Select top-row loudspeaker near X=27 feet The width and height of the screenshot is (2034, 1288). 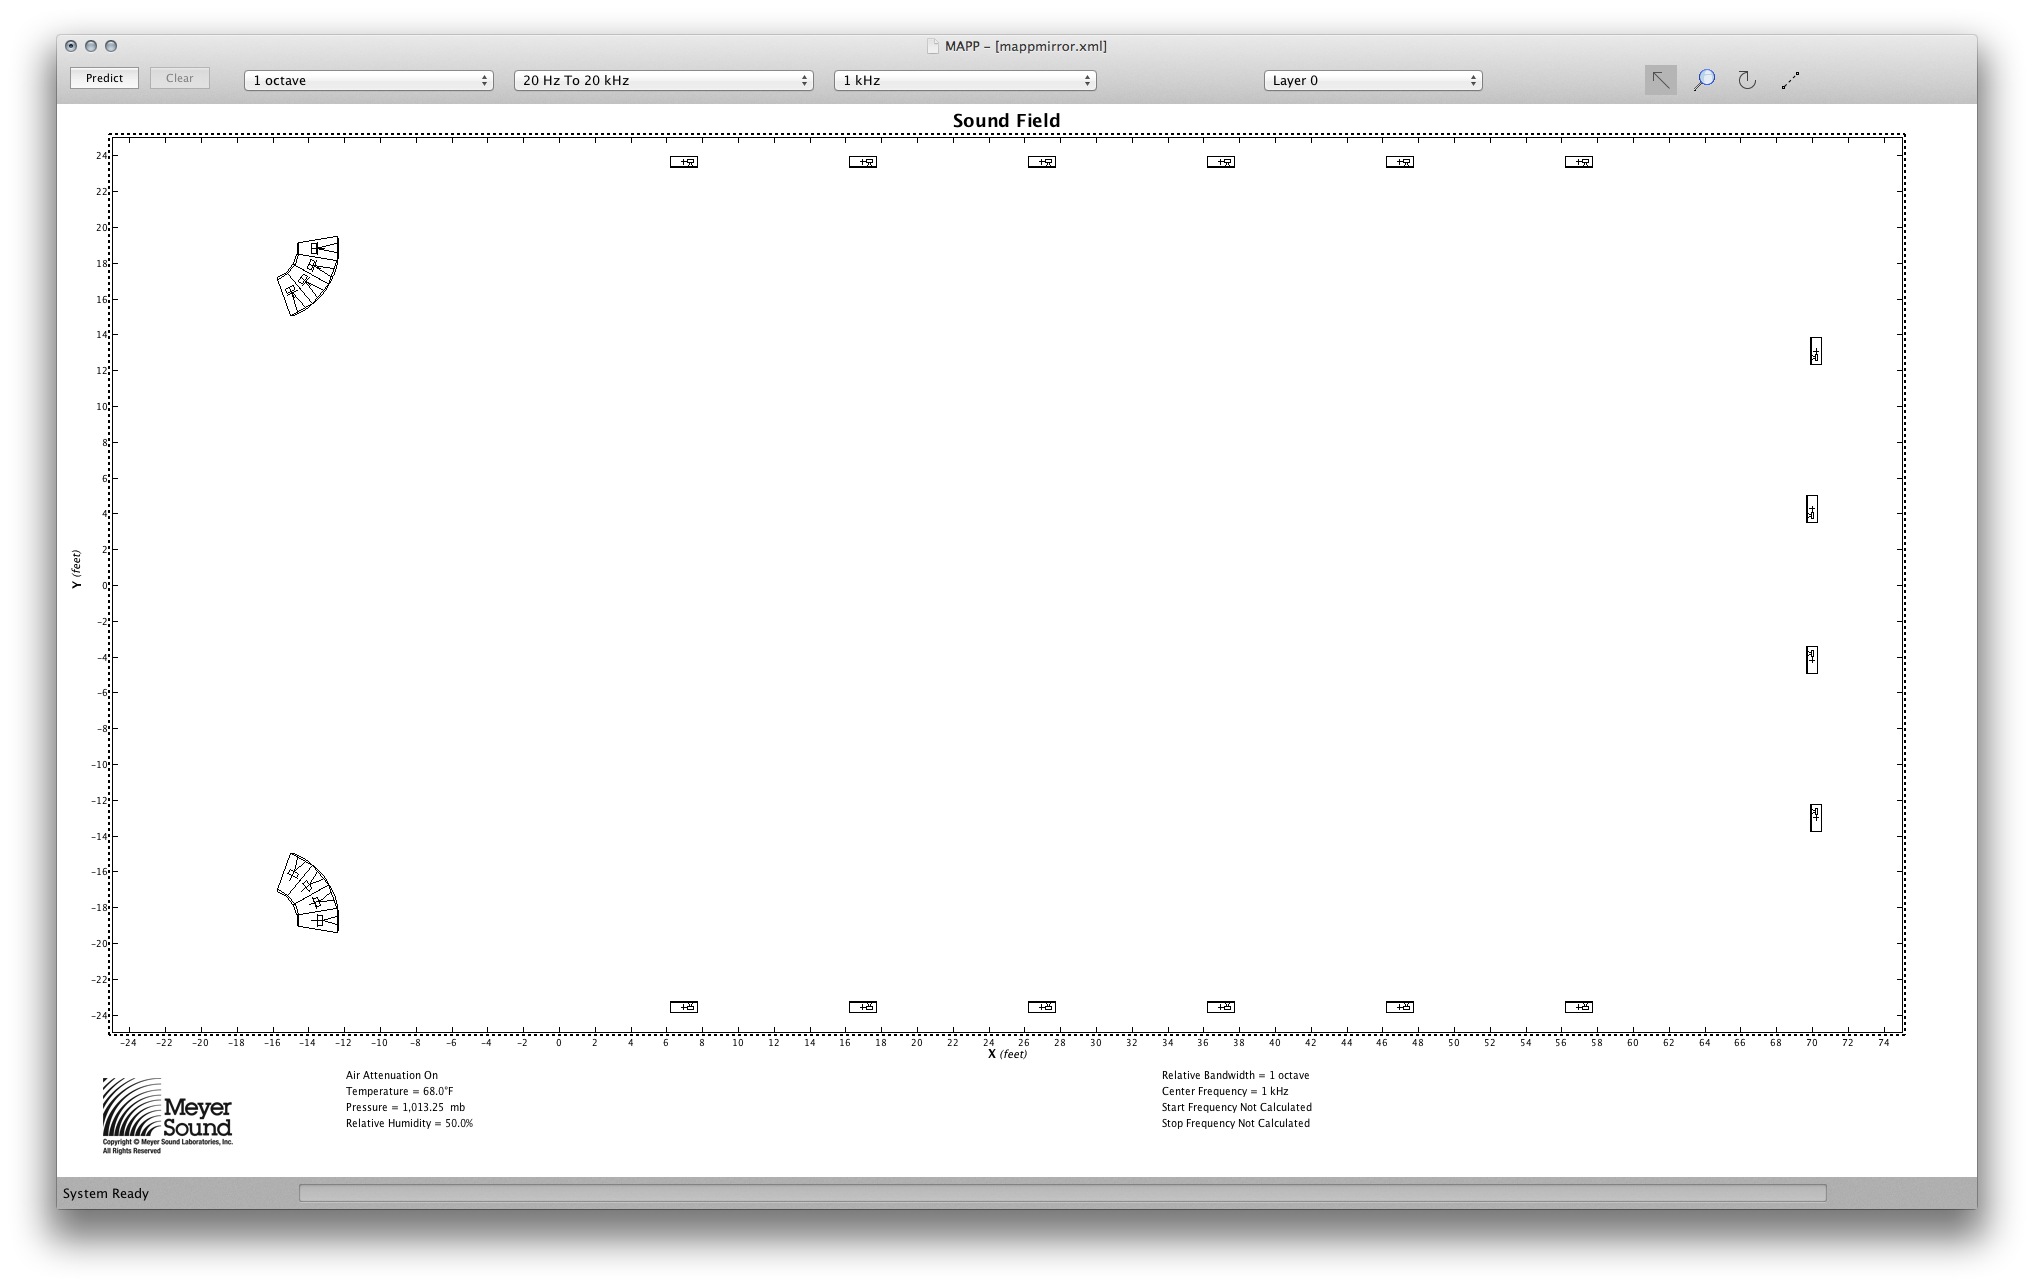pyautogui.click(x=1042, y=162)
